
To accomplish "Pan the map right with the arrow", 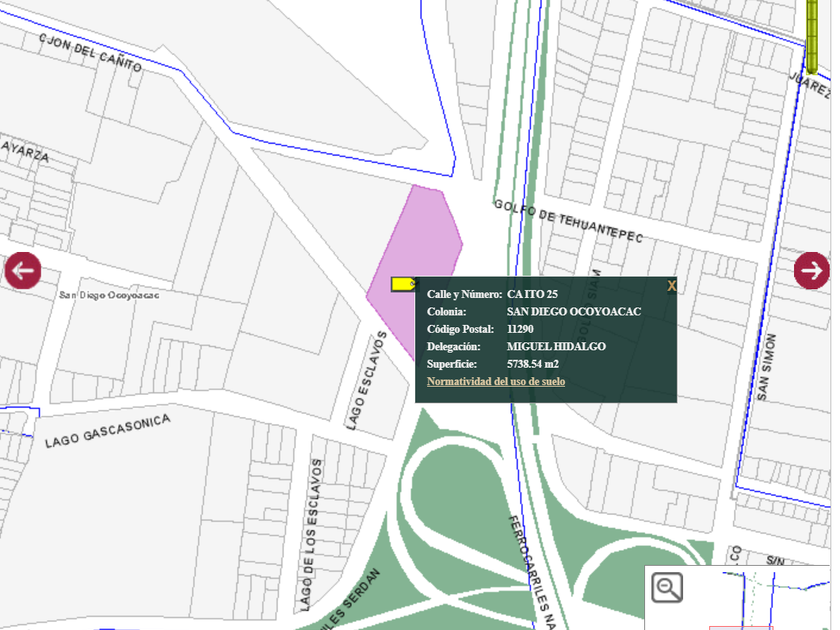I will point(812,271).
